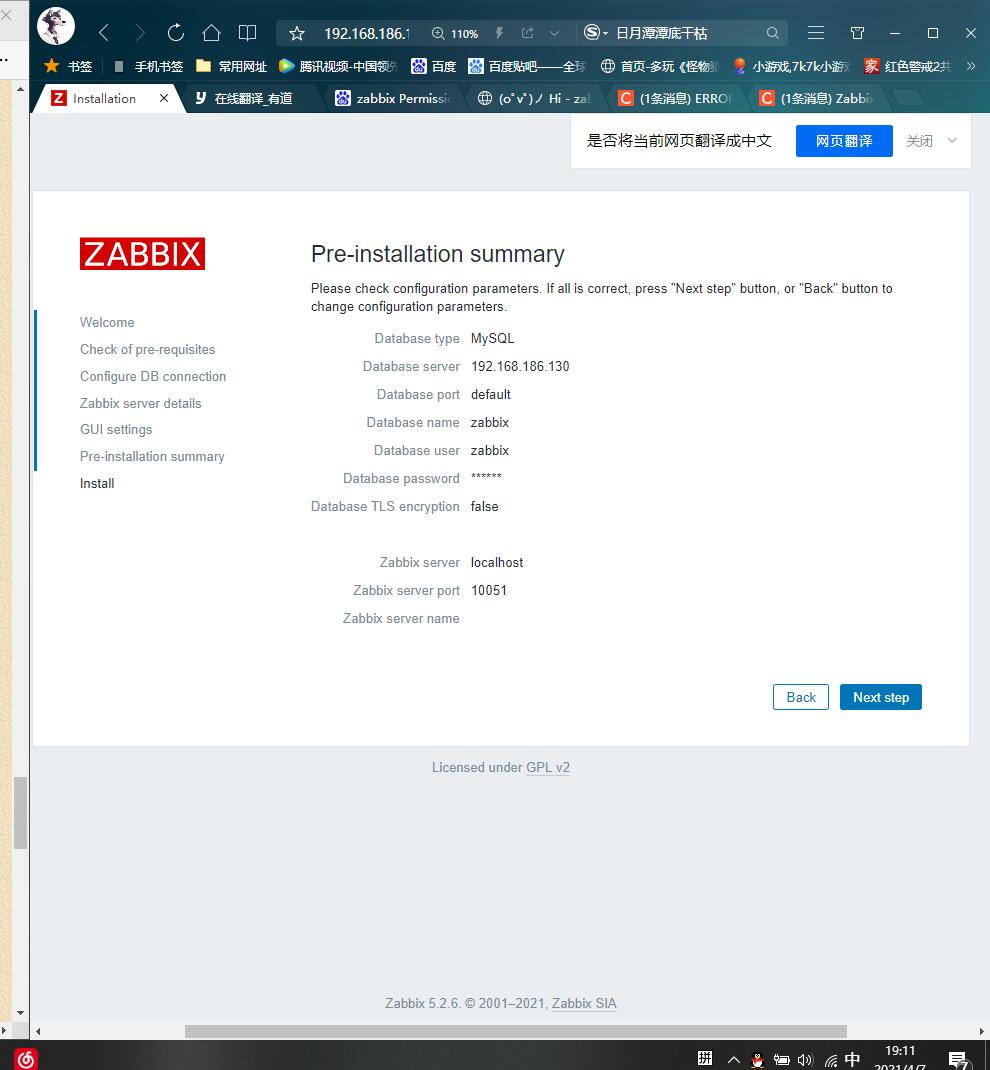The image size is (990, 1070).
Task: Select Check of pre-requisites step
Action: (147, 349)
